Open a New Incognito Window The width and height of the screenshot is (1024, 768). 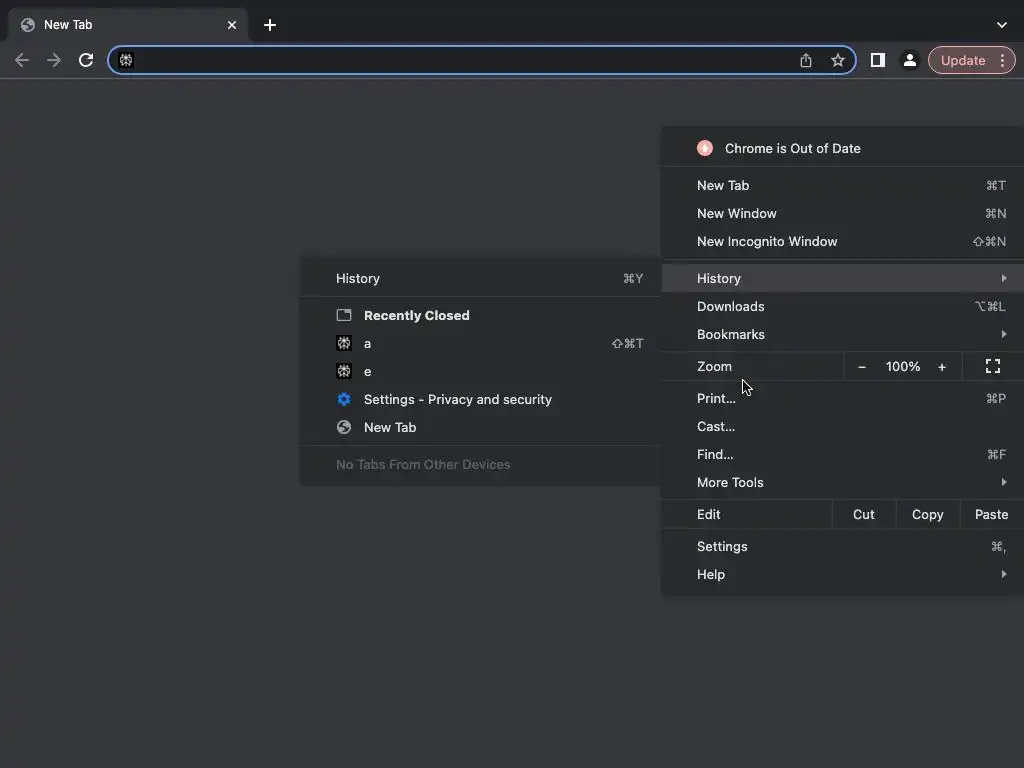pos(842,242)
